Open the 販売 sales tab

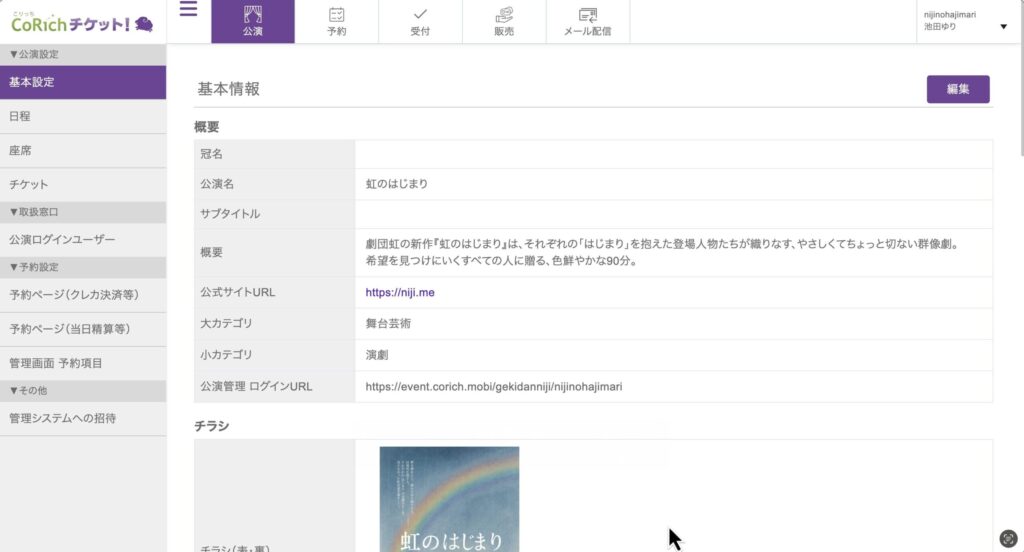tap(504, 21)
